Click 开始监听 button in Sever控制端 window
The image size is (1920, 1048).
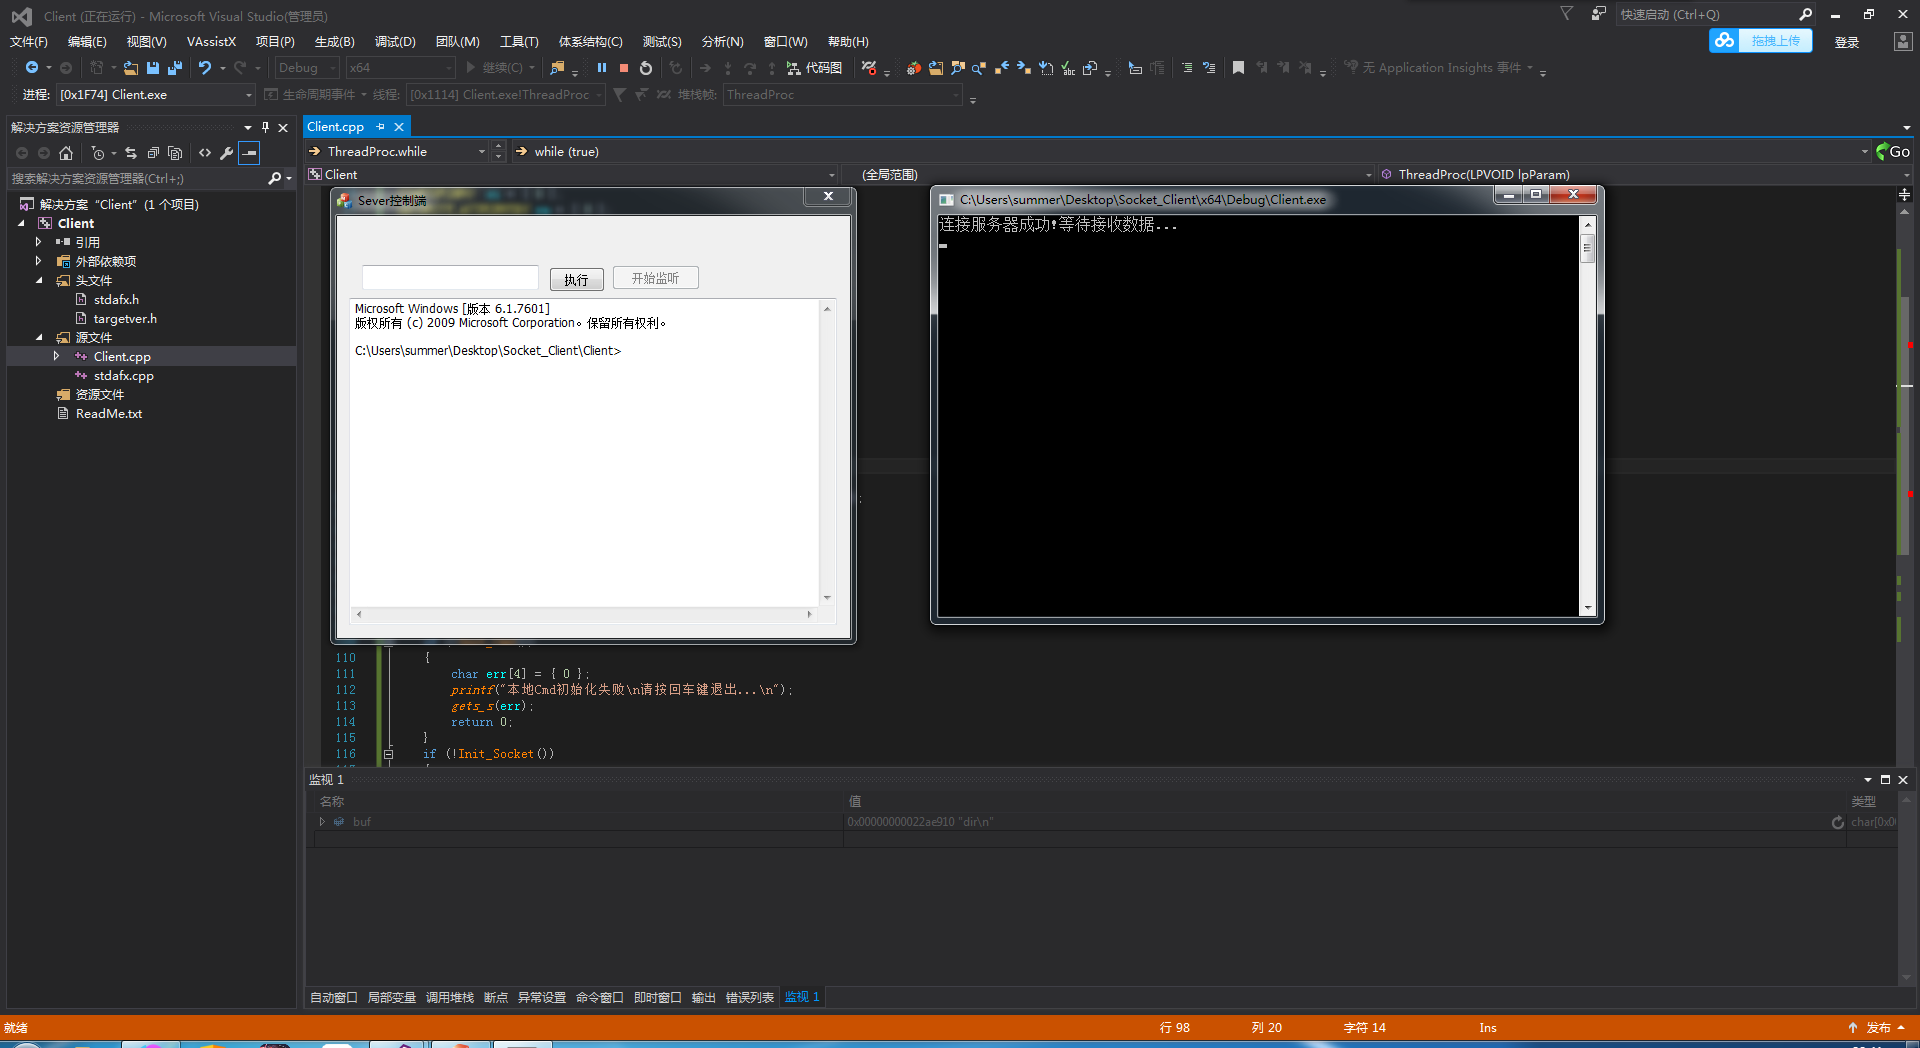pyautogui.click(x=655, y=278)
